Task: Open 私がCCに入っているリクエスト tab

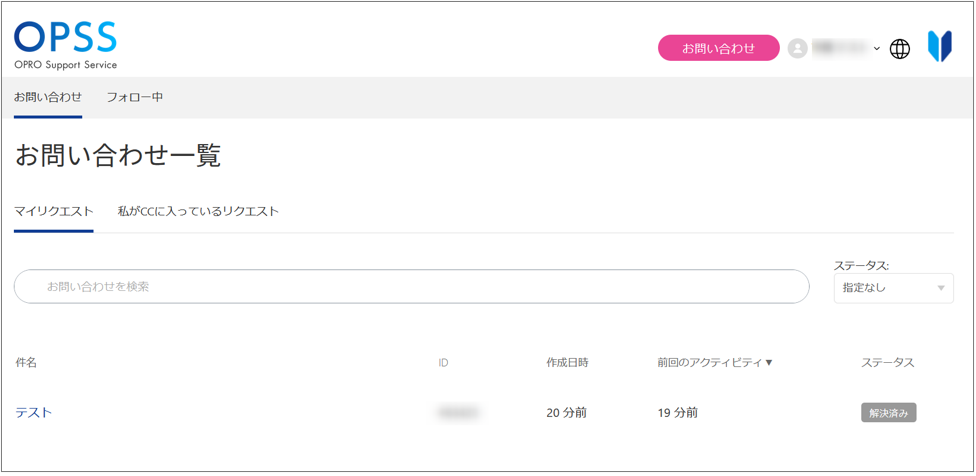Action: click(198, 212)
